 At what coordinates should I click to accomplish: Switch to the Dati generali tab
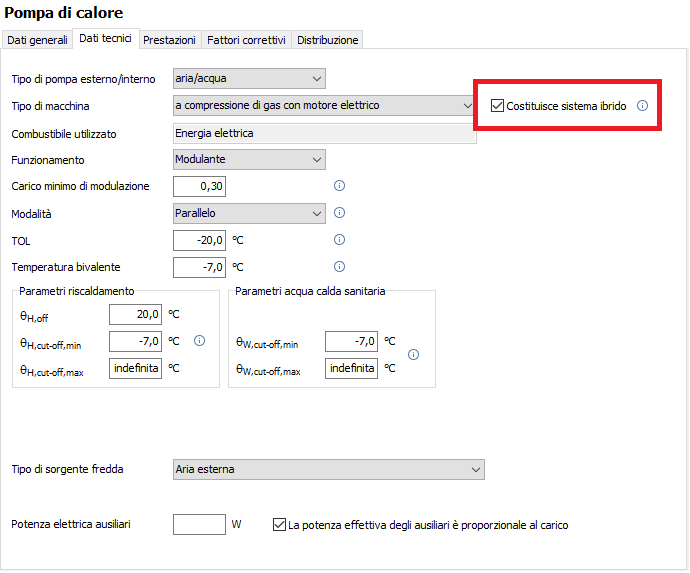click(37, 40)
